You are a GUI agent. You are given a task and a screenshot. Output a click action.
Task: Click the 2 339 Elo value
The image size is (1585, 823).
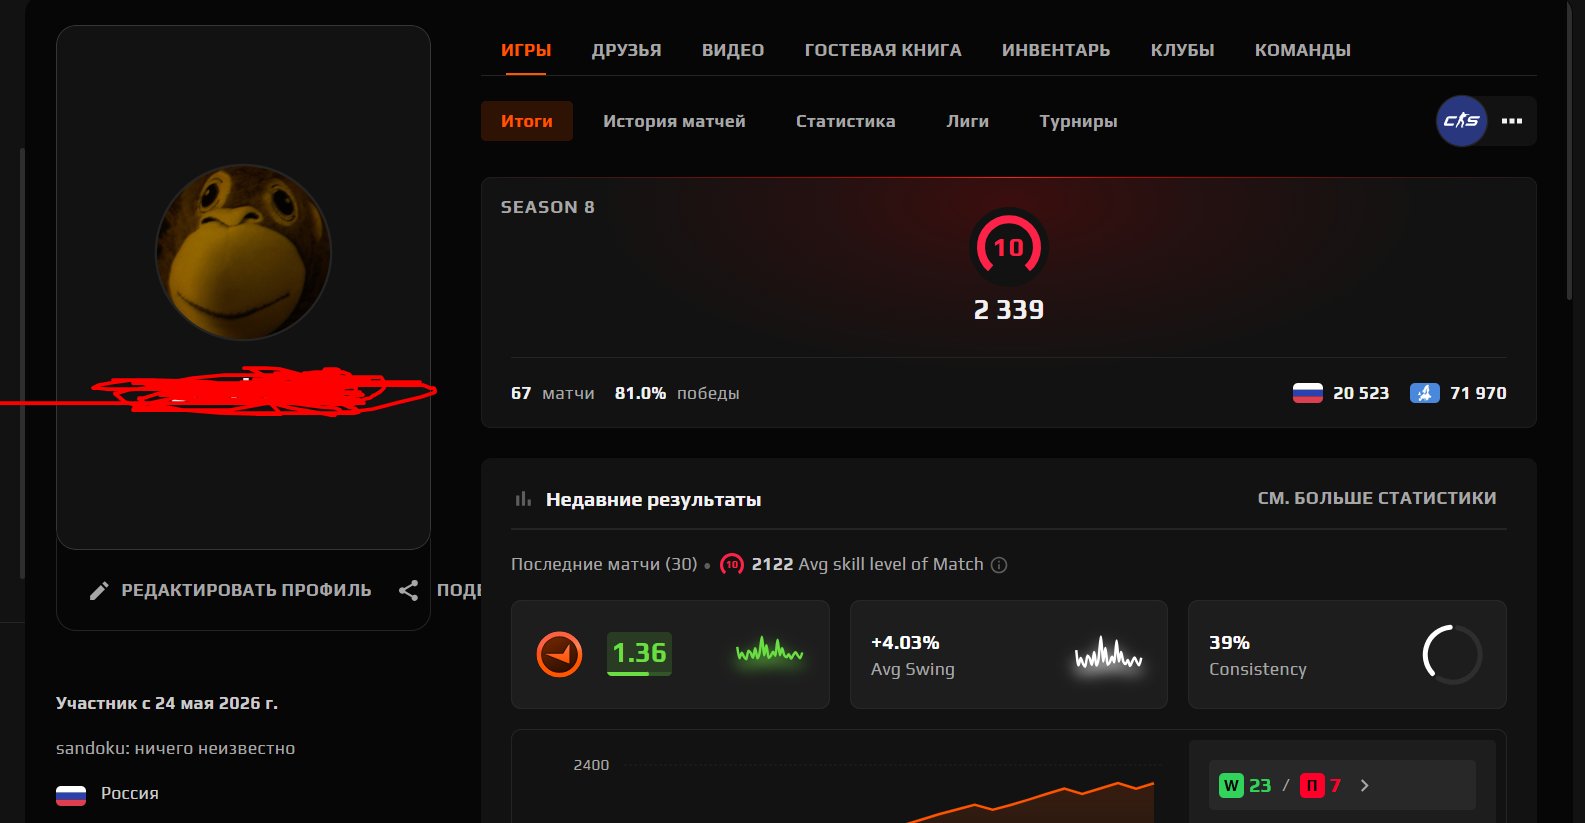pos(1009,310)
